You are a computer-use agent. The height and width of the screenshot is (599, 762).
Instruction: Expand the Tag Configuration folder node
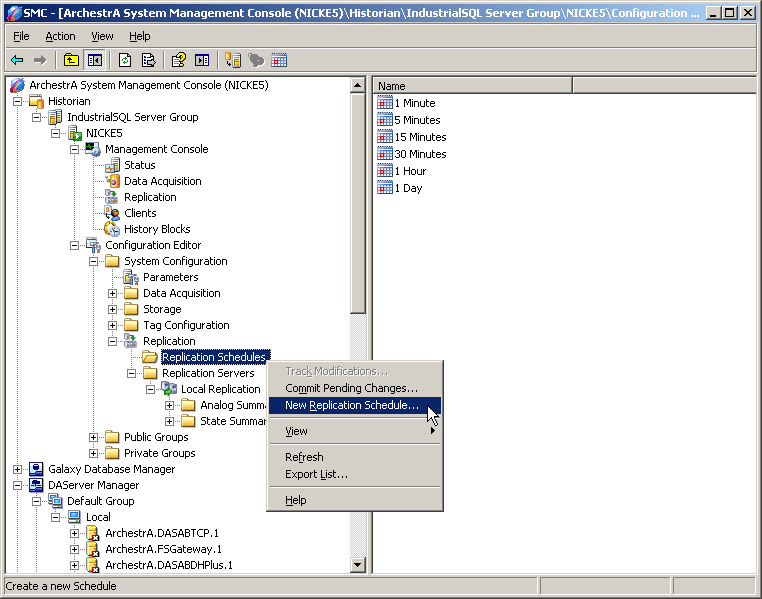[x=112, y=325]
